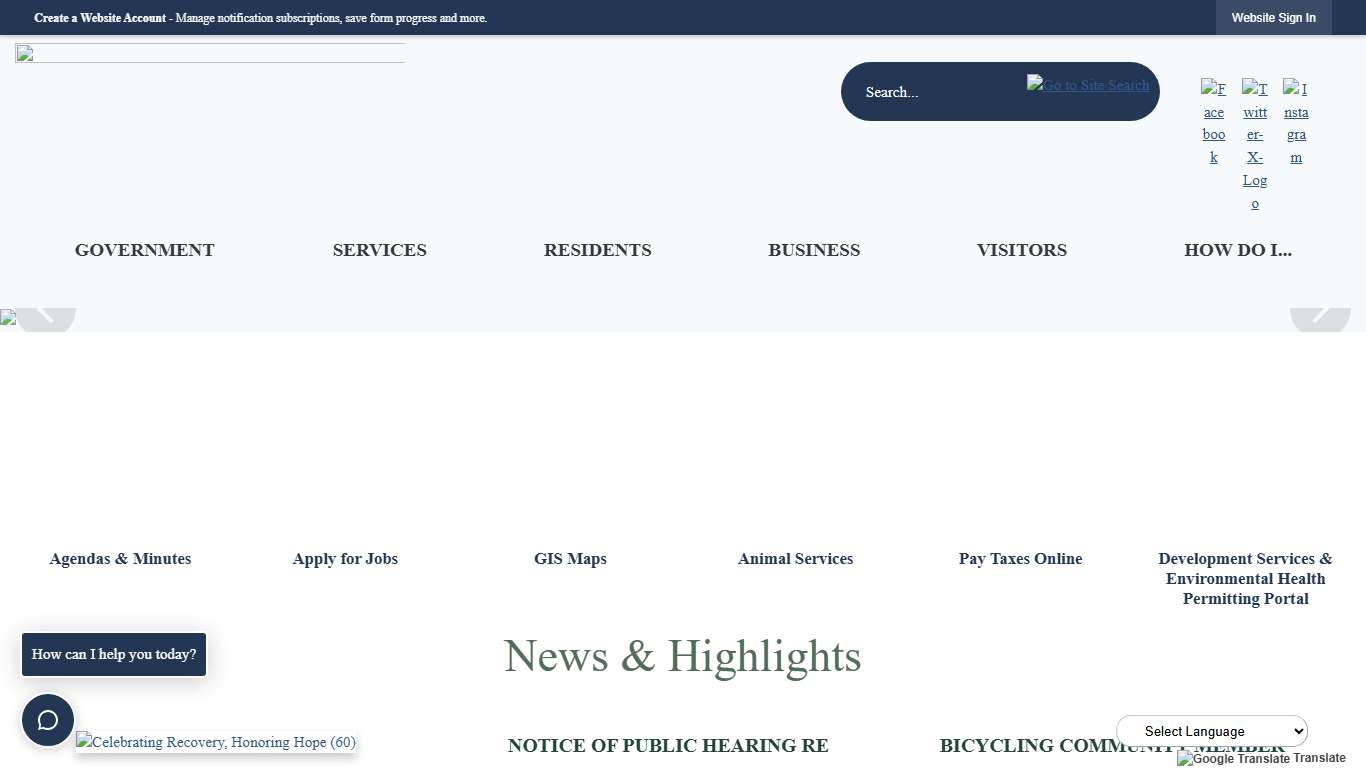
Task: Open the Create a Website Account link
Action: coord(100,17)
